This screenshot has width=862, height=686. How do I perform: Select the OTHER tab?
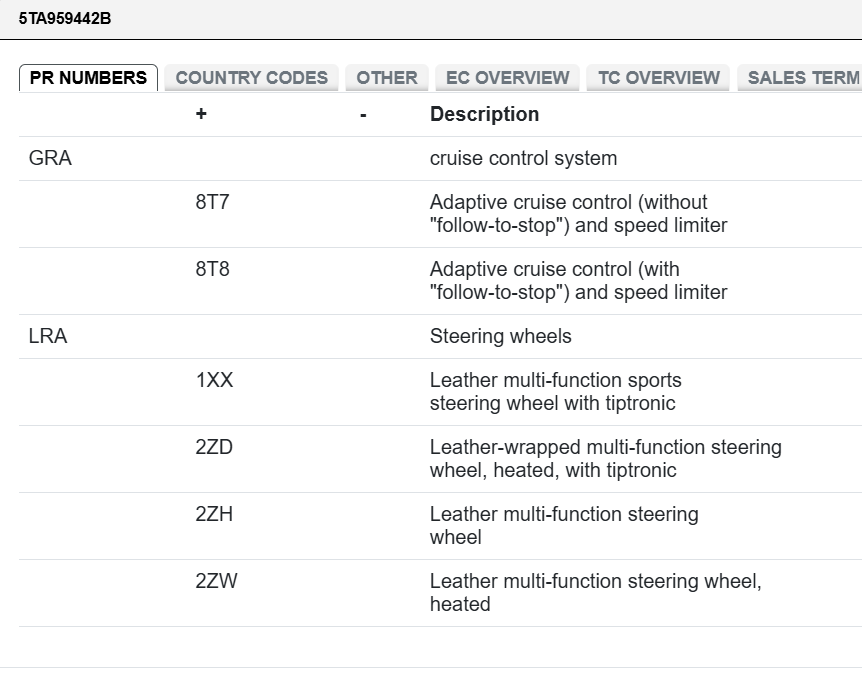point(386,78)
